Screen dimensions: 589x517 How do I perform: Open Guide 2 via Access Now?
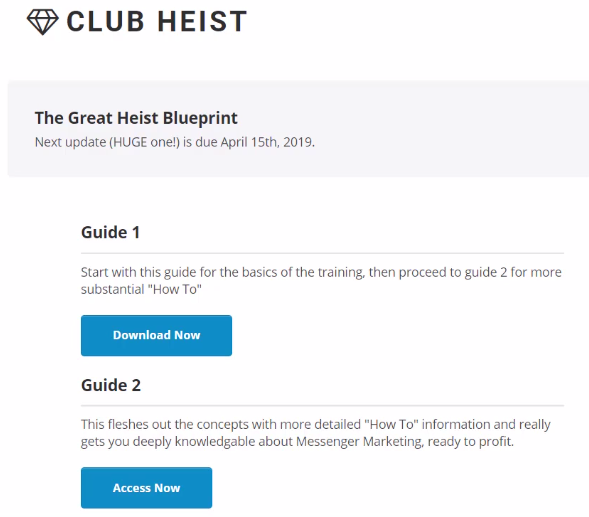point(146,488)
